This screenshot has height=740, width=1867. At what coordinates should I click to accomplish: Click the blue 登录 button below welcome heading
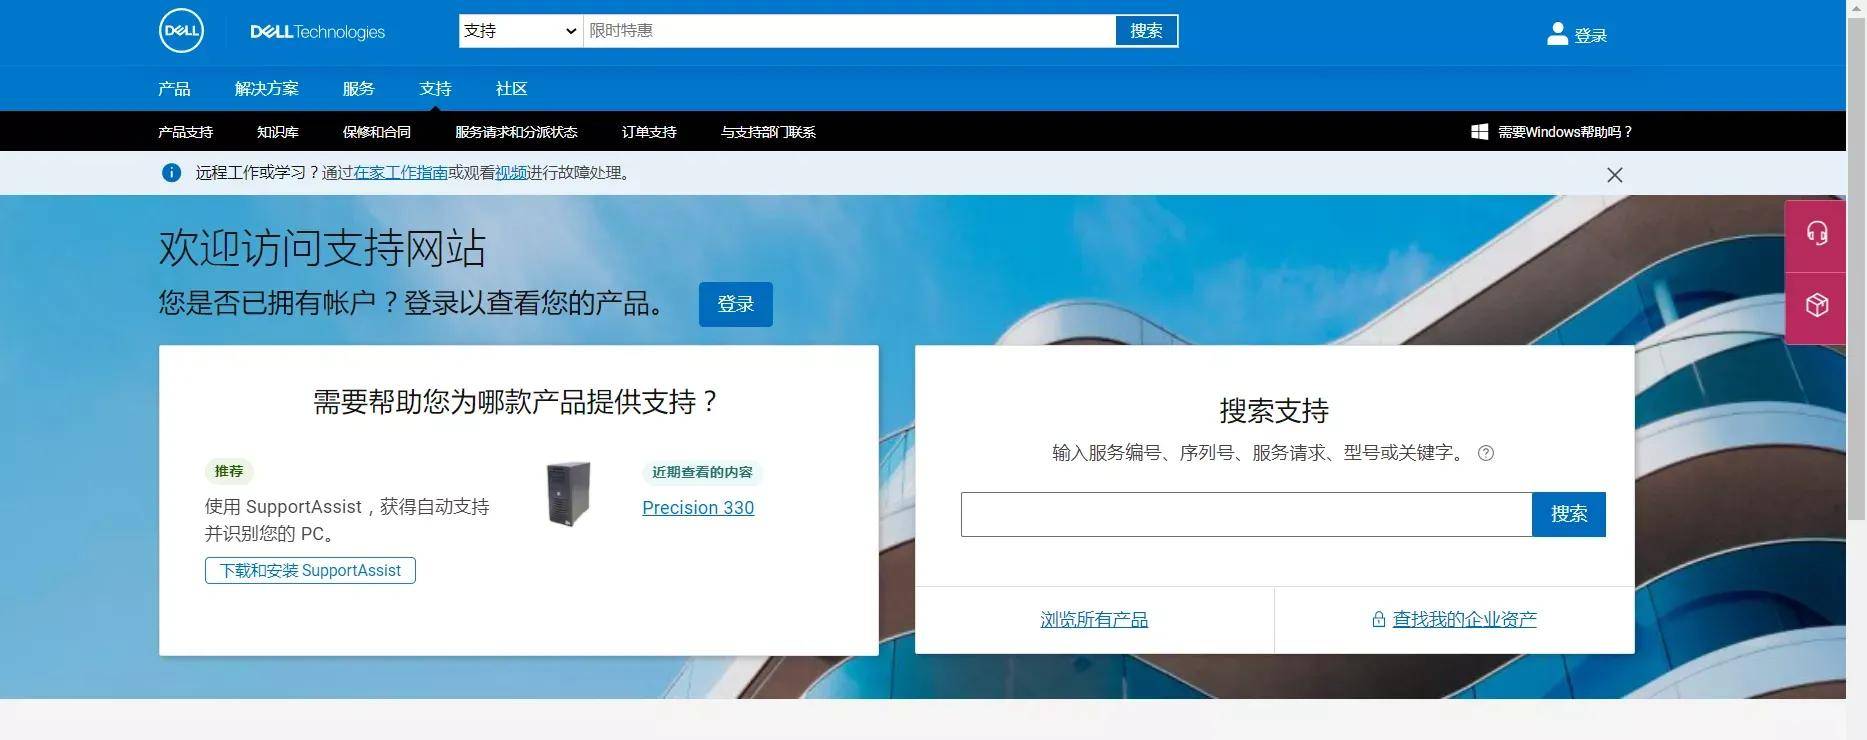point(735,304)
